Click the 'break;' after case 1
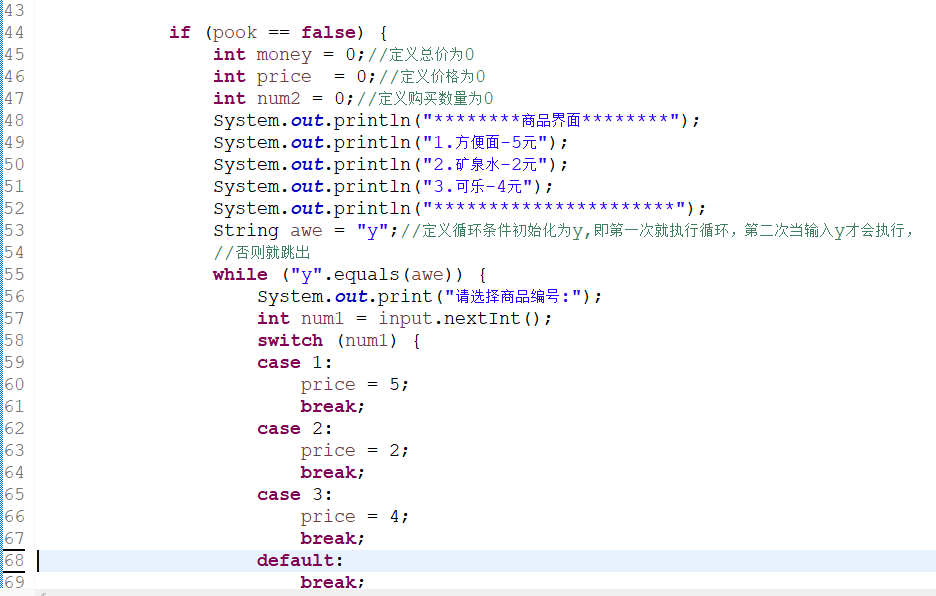The width and height of the screenshot is (936, 596). point(332,407)
